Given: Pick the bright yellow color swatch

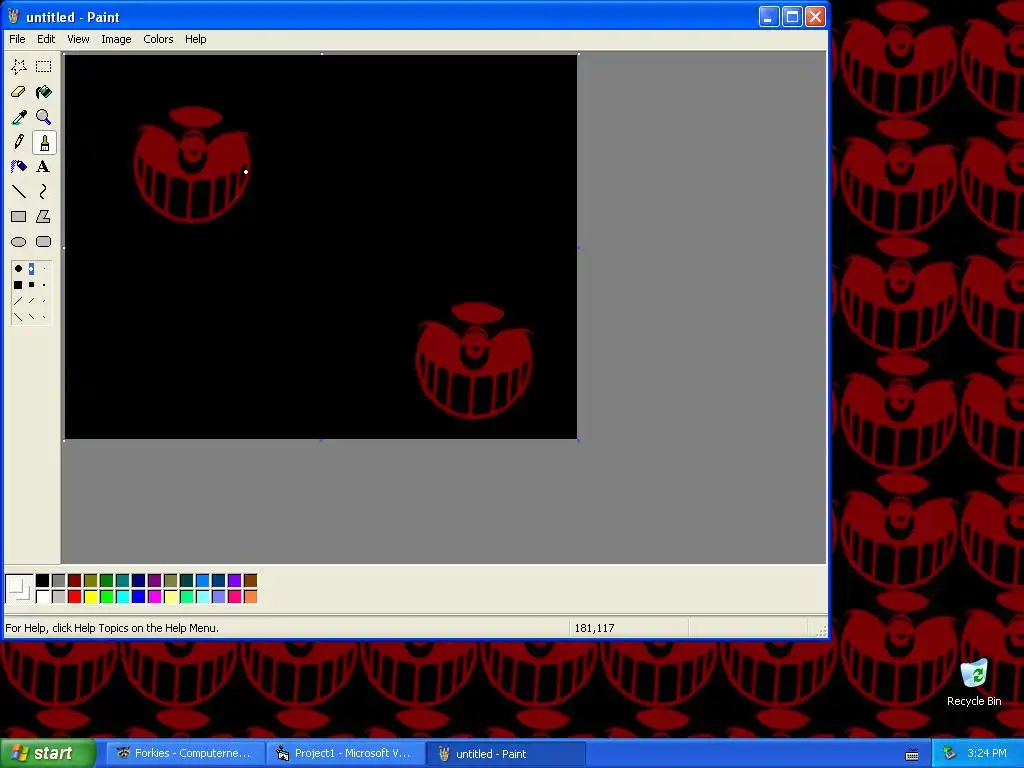Looking at the screenshot, I should [x=91, y=596].
